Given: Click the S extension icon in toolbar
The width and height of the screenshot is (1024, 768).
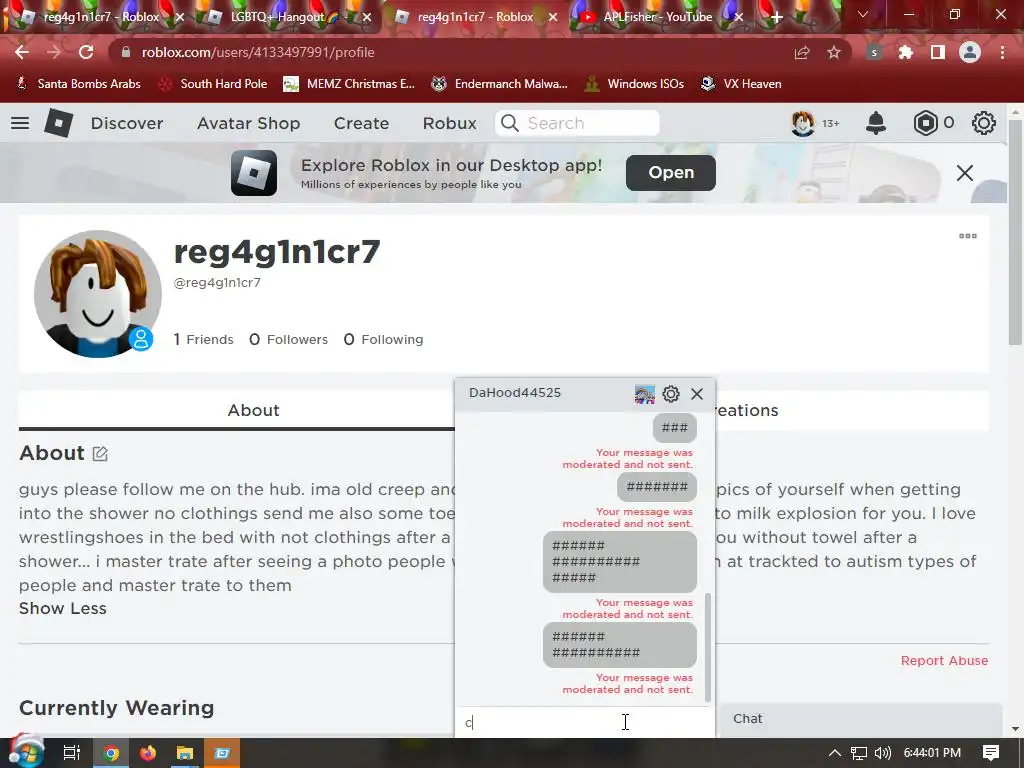Looking at the screenshot, I should tap(874, 52).
